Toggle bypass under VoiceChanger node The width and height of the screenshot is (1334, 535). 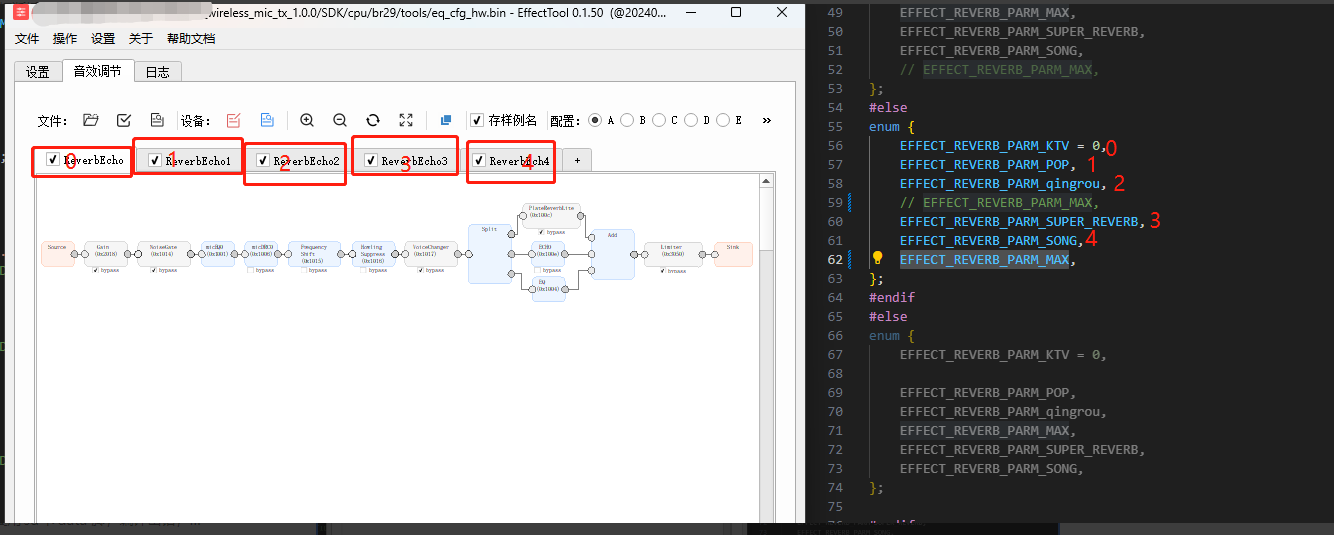pos(422,271)
